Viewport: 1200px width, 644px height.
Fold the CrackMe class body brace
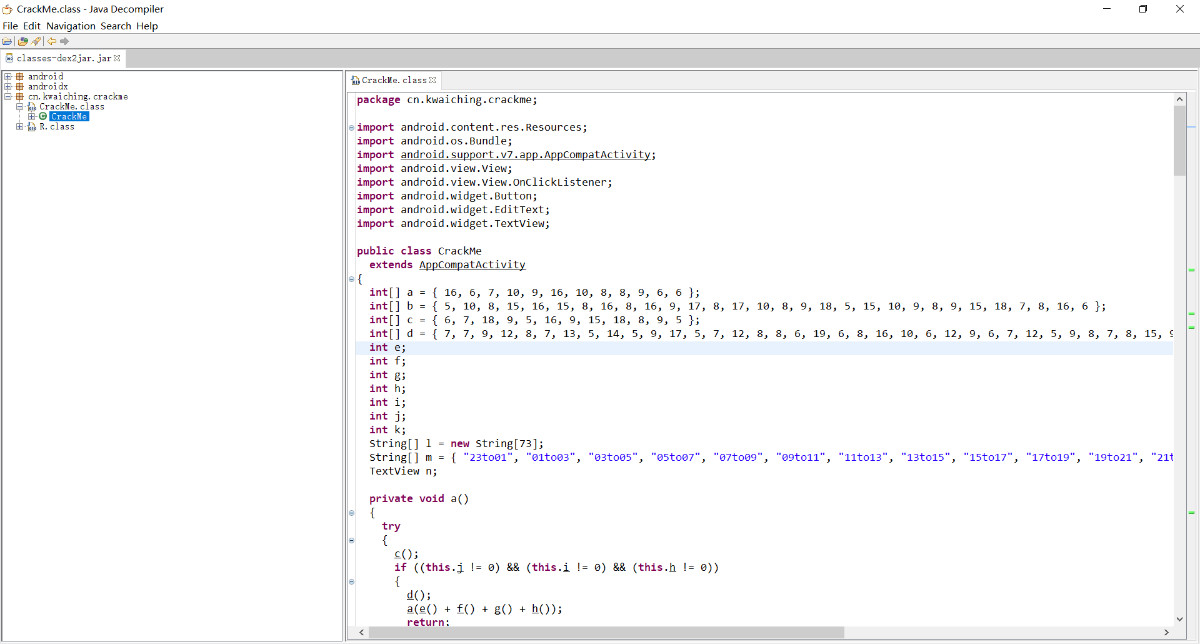click(351, 279)
